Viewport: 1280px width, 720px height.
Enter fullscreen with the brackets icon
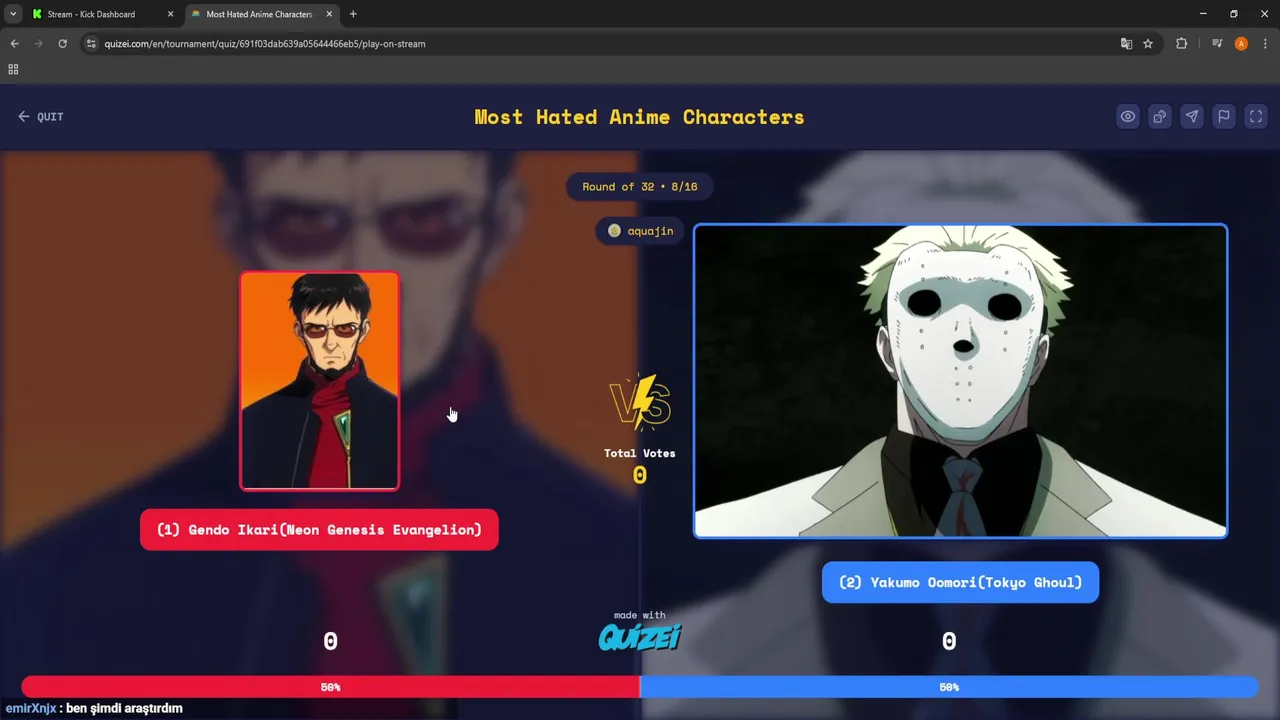point(1256,116)
